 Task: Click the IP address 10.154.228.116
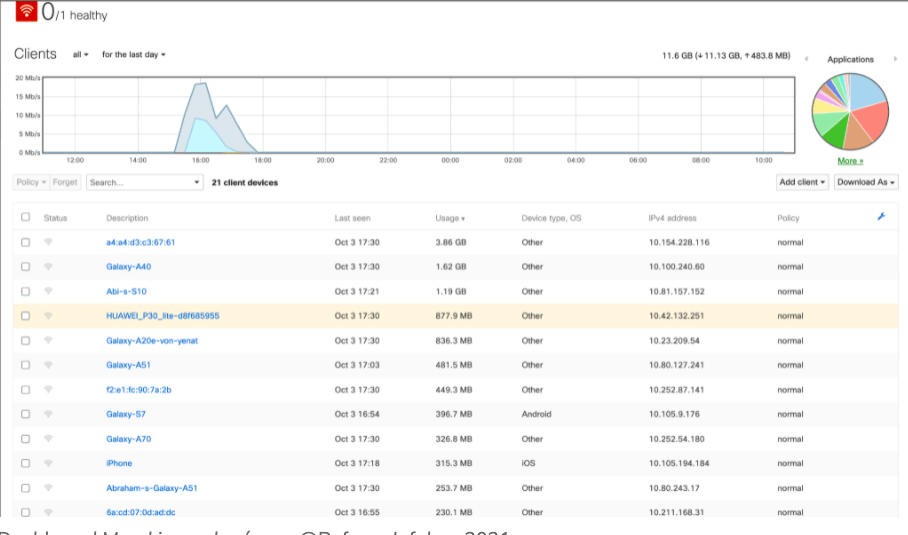click(x=679, y=243)
